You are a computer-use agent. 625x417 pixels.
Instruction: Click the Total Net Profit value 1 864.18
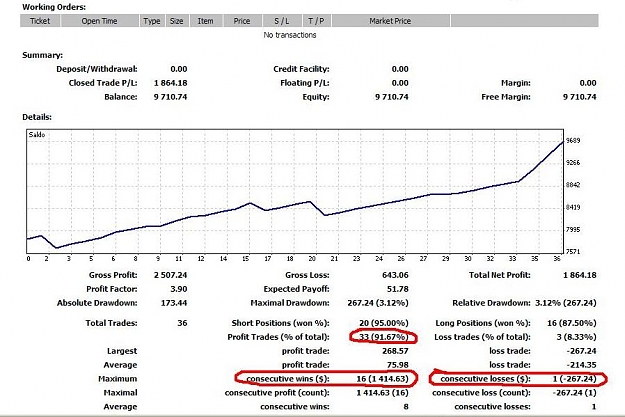pos(580,275)
